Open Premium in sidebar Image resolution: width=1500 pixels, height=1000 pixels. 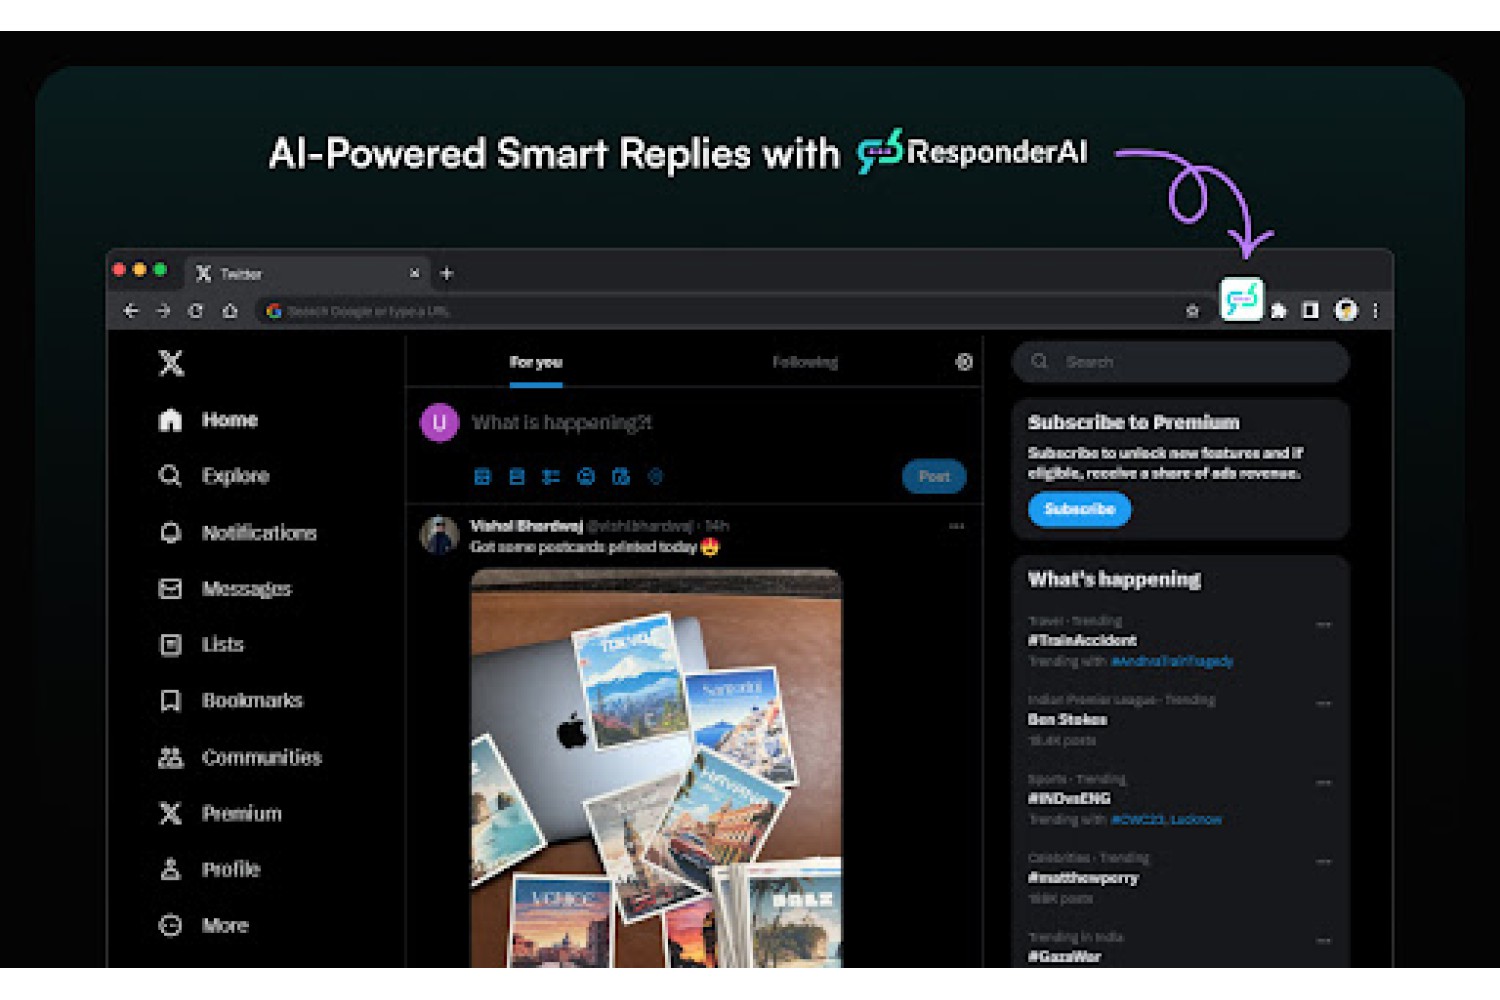pos(220,814)
